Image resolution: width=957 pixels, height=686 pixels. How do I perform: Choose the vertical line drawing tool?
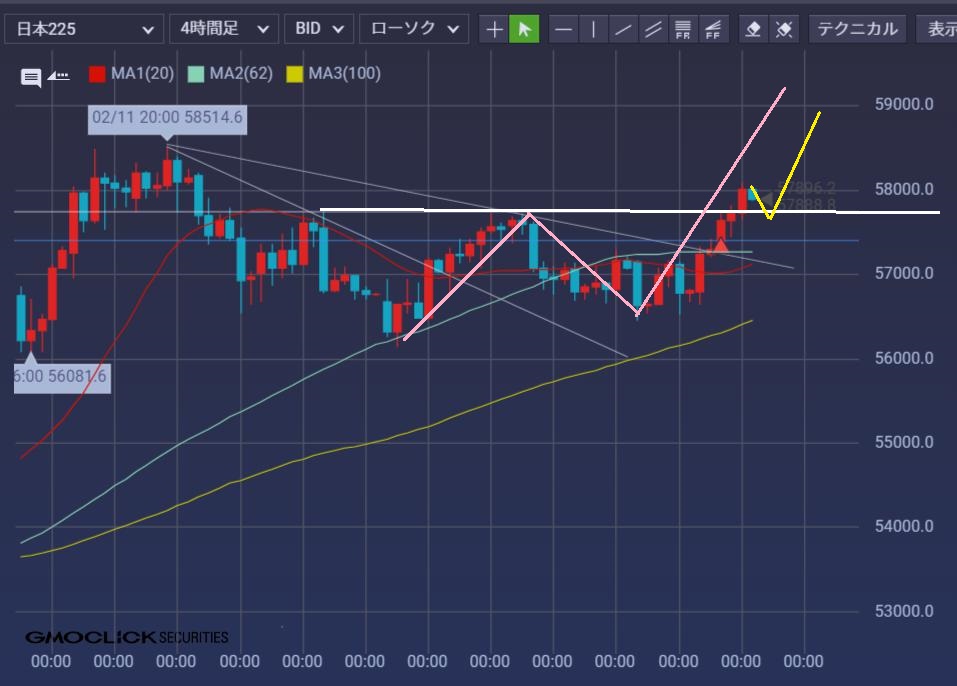[x=594, y=29]
